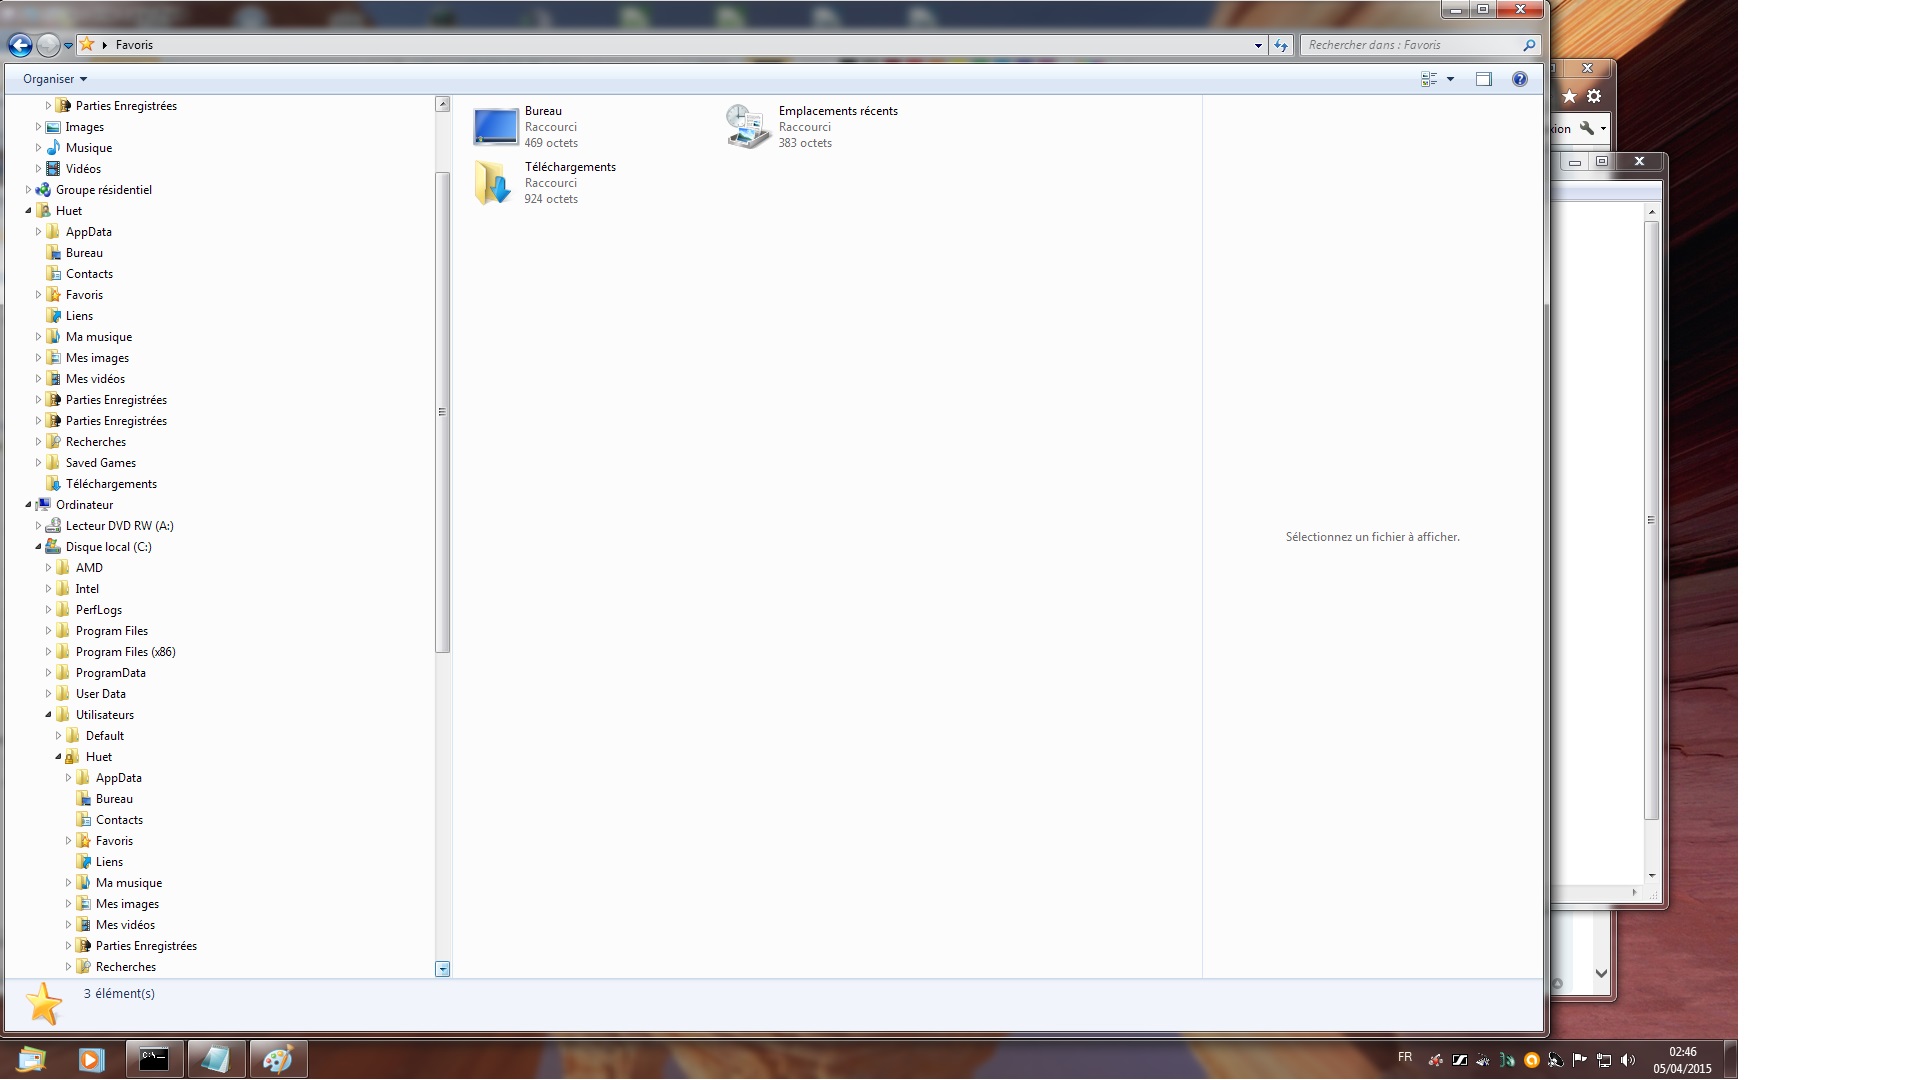The image size is (1920, 1080).
Task: Toggle the preview pane button
Action: click(1483, 79)
